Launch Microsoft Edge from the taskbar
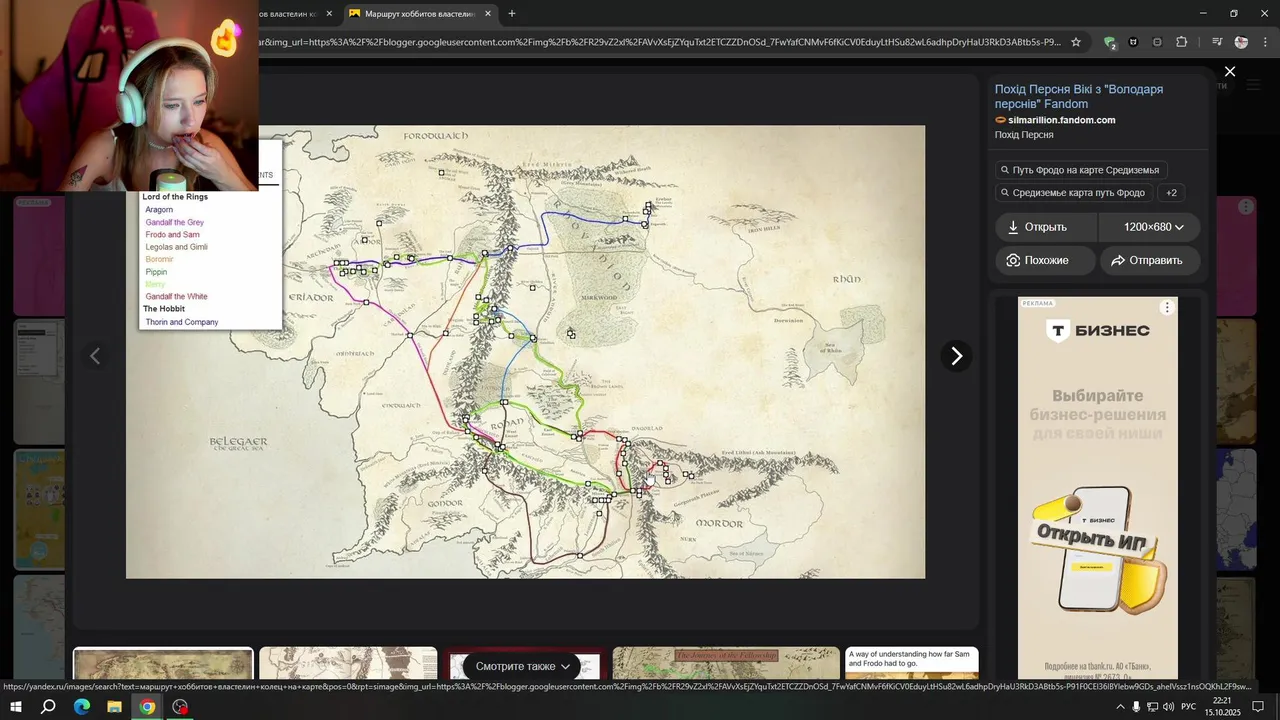The width and height of the screenshot is (1280, 720). tap(82, 707)
